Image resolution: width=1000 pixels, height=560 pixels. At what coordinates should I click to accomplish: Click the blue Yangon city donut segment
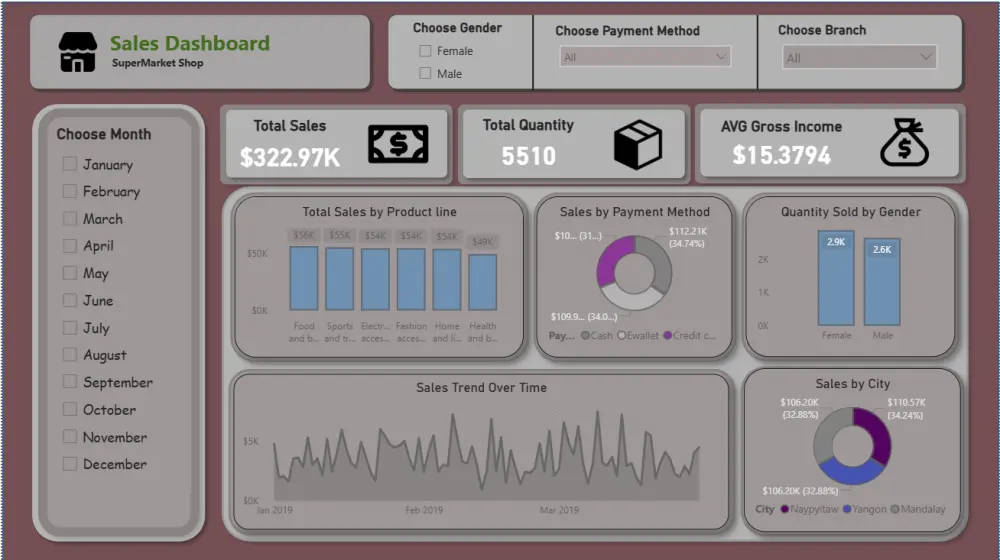850,473
